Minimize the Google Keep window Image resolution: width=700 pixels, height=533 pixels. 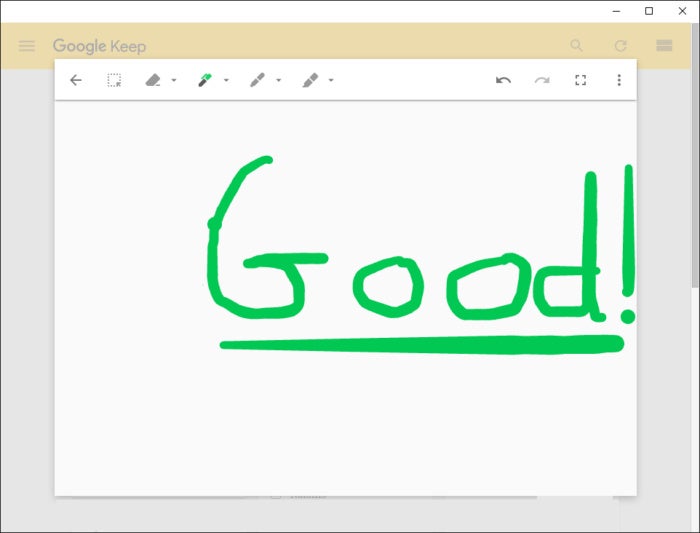[x=617, y=11]
